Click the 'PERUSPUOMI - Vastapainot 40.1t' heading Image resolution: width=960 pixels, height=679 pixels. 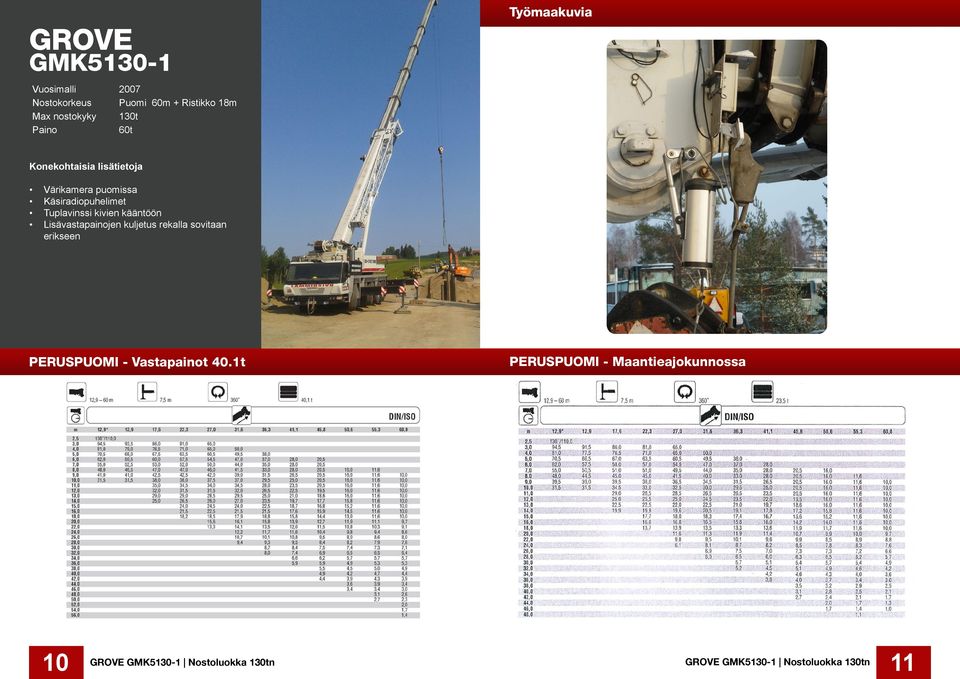(x=137, y=362)
